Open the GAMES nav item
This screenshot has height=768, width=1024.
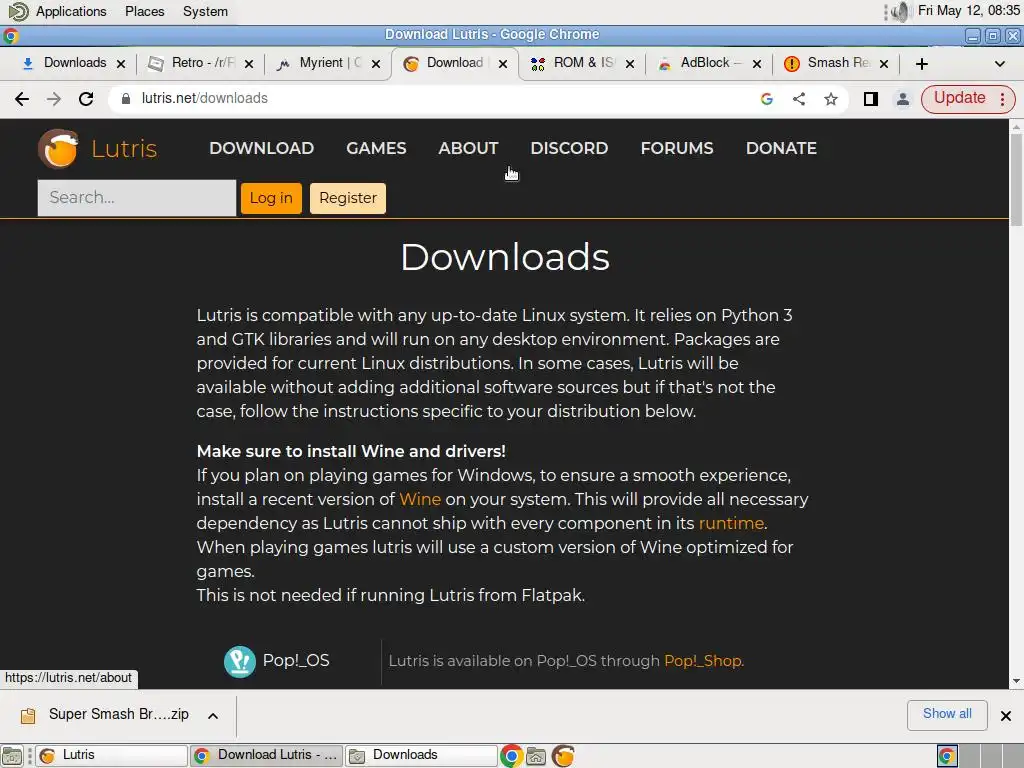click(376, 148)
